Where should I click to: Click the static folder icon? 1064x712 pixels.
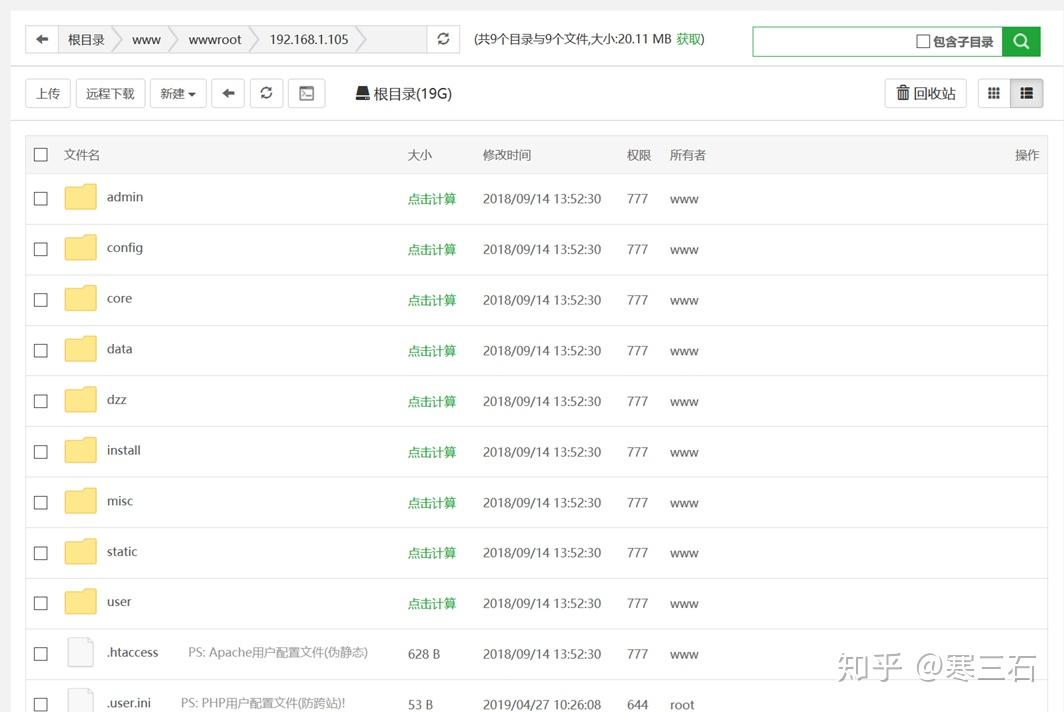point(81,552)
